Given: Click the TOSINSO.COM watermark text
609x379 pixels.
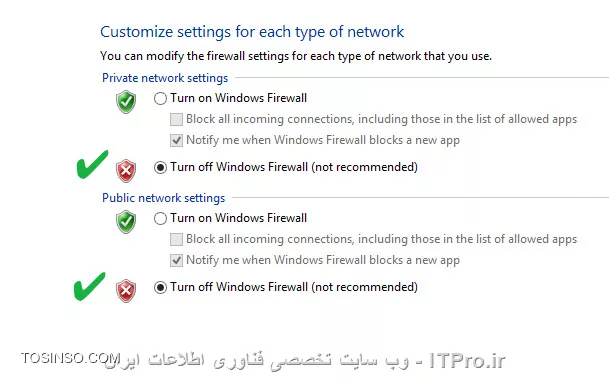Looking at the screenshot, I should tap(71, 358).
